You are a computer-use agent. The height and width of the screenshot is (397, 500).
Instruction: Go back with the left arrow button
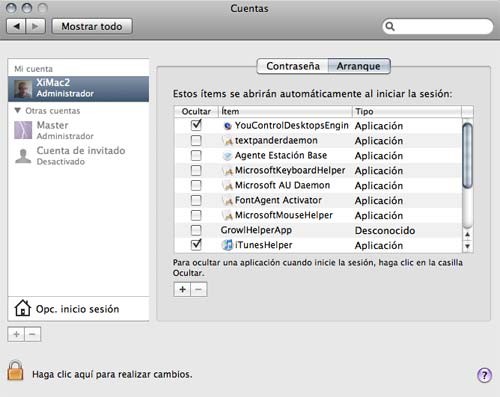(x=17, y=26)
